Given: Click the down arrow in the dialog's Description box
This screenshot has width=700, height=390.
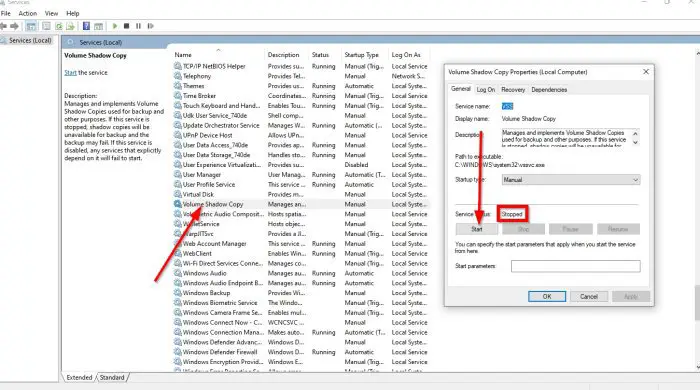Looking at the screenshot, I should pyautogui.click(x=635, y=142).
